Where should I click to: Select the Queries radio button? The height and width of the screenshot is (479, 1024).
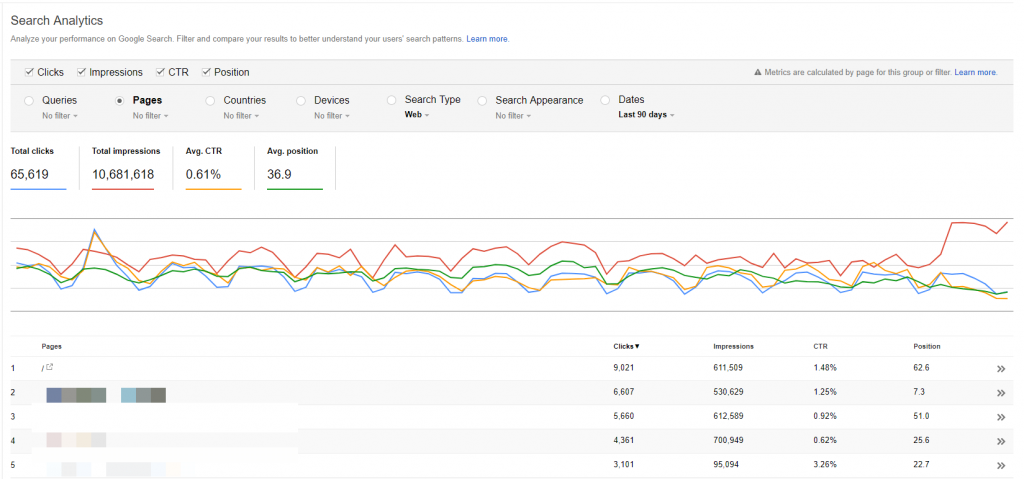29,101
